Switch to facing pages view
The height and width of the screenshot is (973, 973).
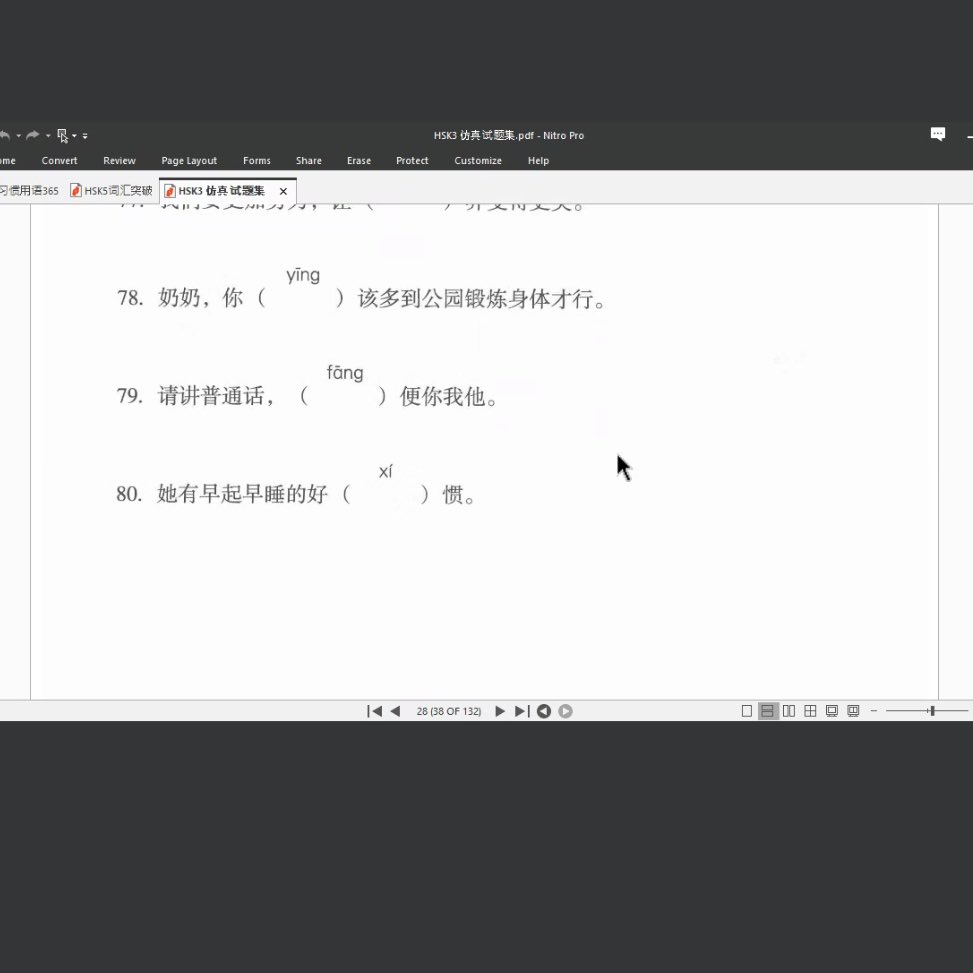pyautogui.click(x=789, y=711)
